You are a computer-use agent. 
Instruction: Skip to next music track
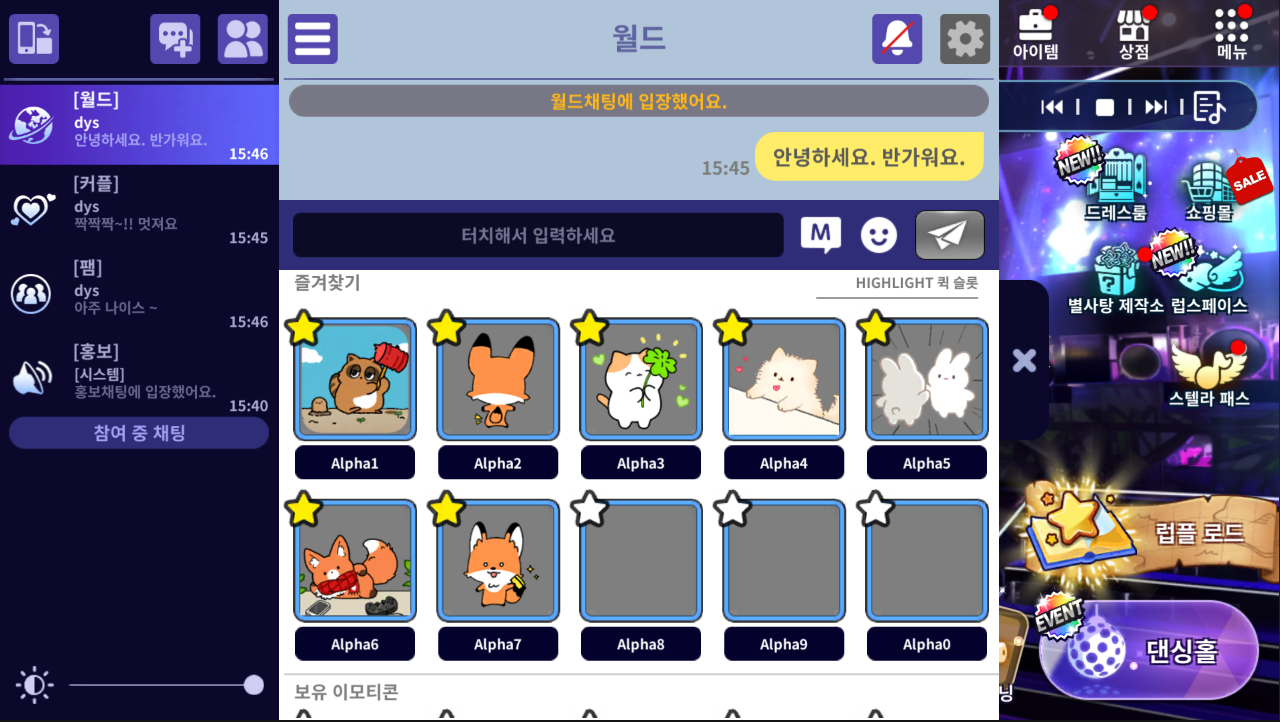click(x=1156, y=107)
